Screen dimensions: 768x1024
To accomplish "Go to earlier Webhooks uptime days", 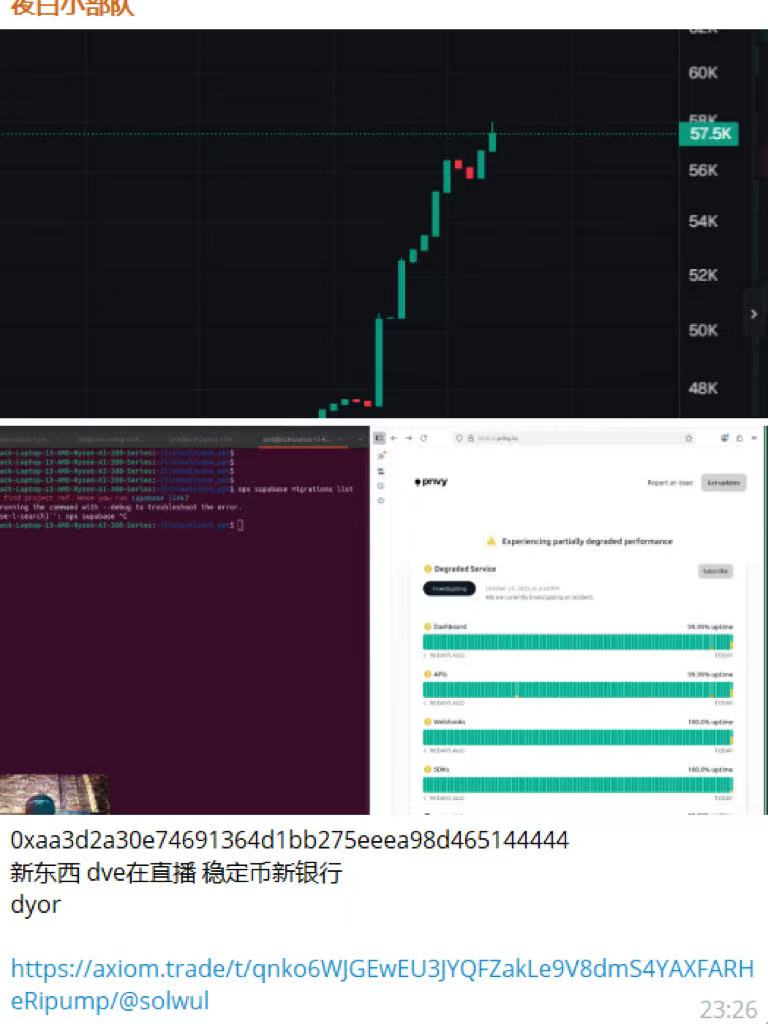I will 427,750.
